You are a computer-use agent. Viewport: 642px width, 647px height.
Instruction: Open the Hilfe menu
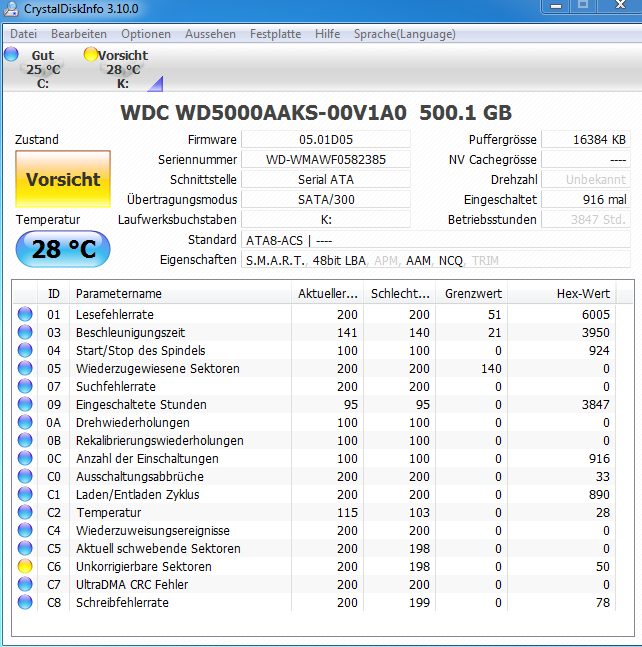pos(328,34)
